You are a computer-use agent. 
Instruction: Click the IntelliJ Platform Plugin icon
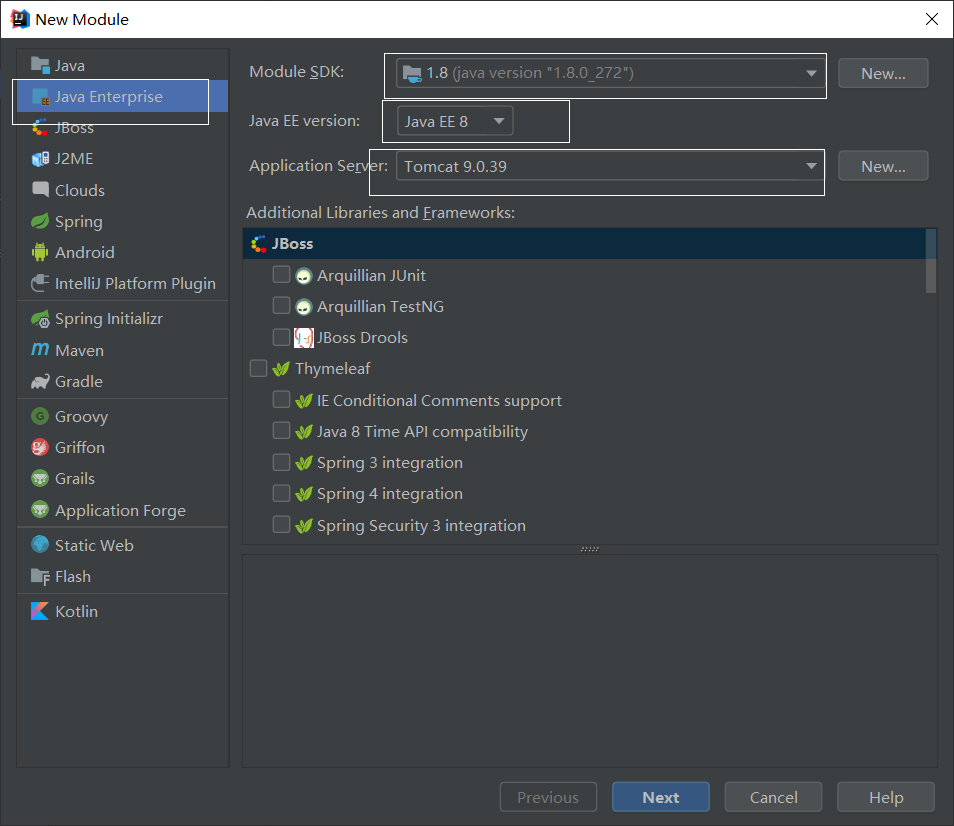click(40, 283)
